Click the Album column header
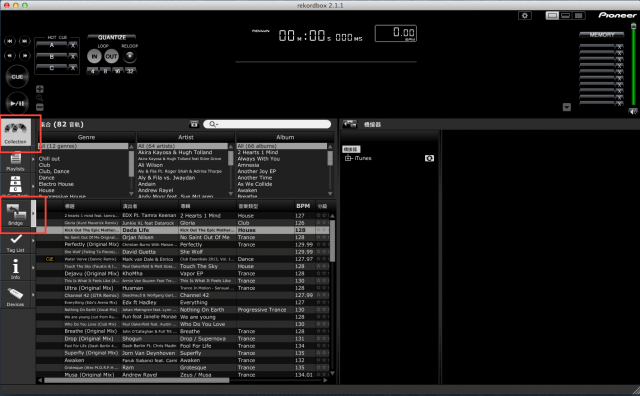Image resolution: width=640 pixels, height=396 pixels. [285, 137]
